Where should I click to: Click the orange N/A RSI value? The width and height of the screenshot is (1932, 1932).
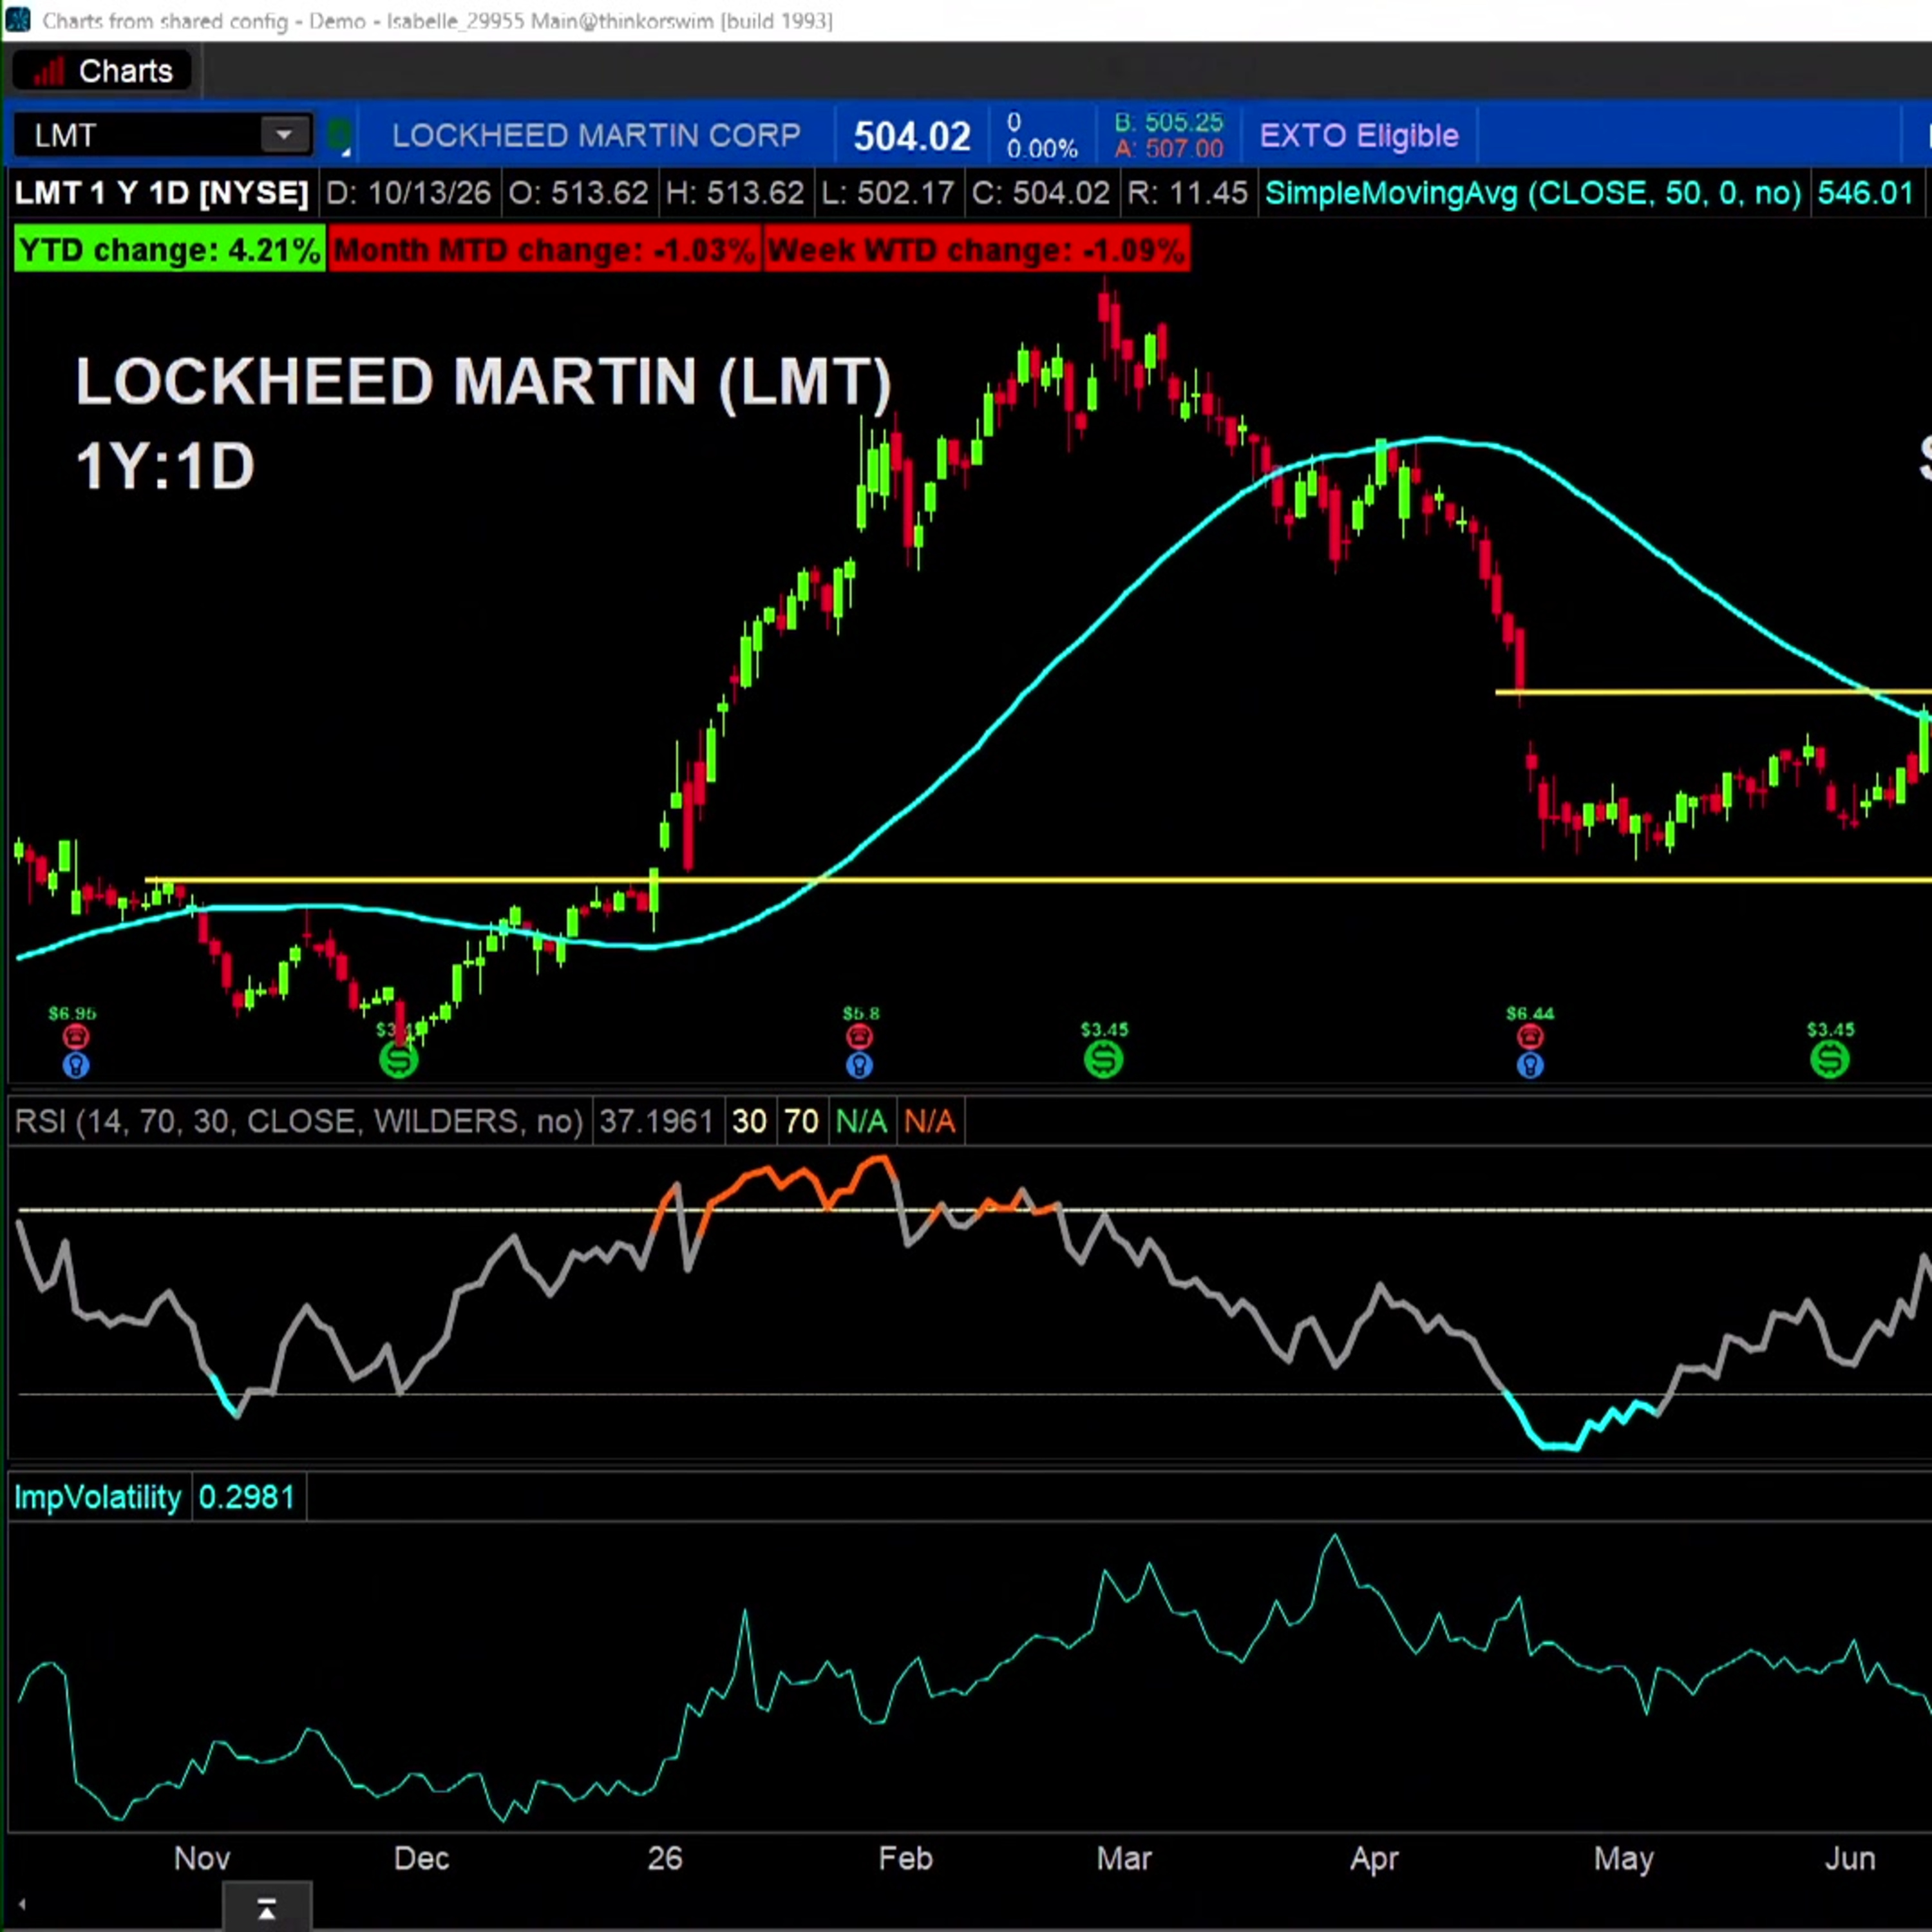click(930, 1121)
